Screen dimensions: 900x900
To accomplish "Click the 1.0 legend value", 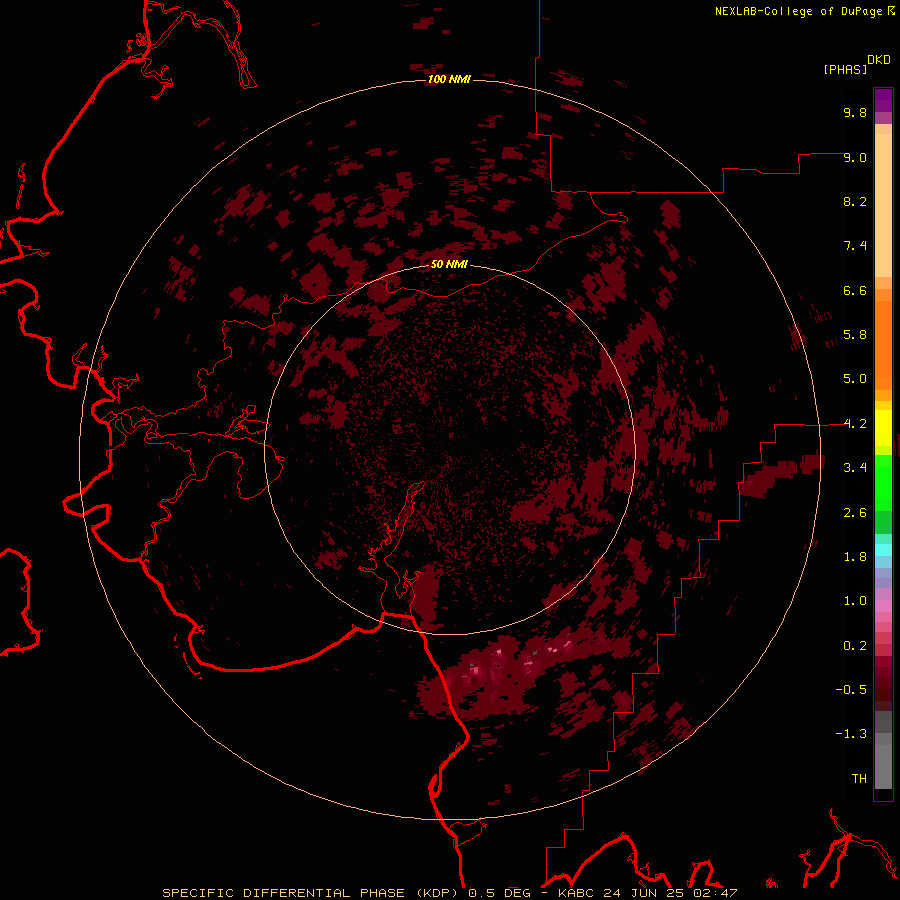I will coord(855,601).
